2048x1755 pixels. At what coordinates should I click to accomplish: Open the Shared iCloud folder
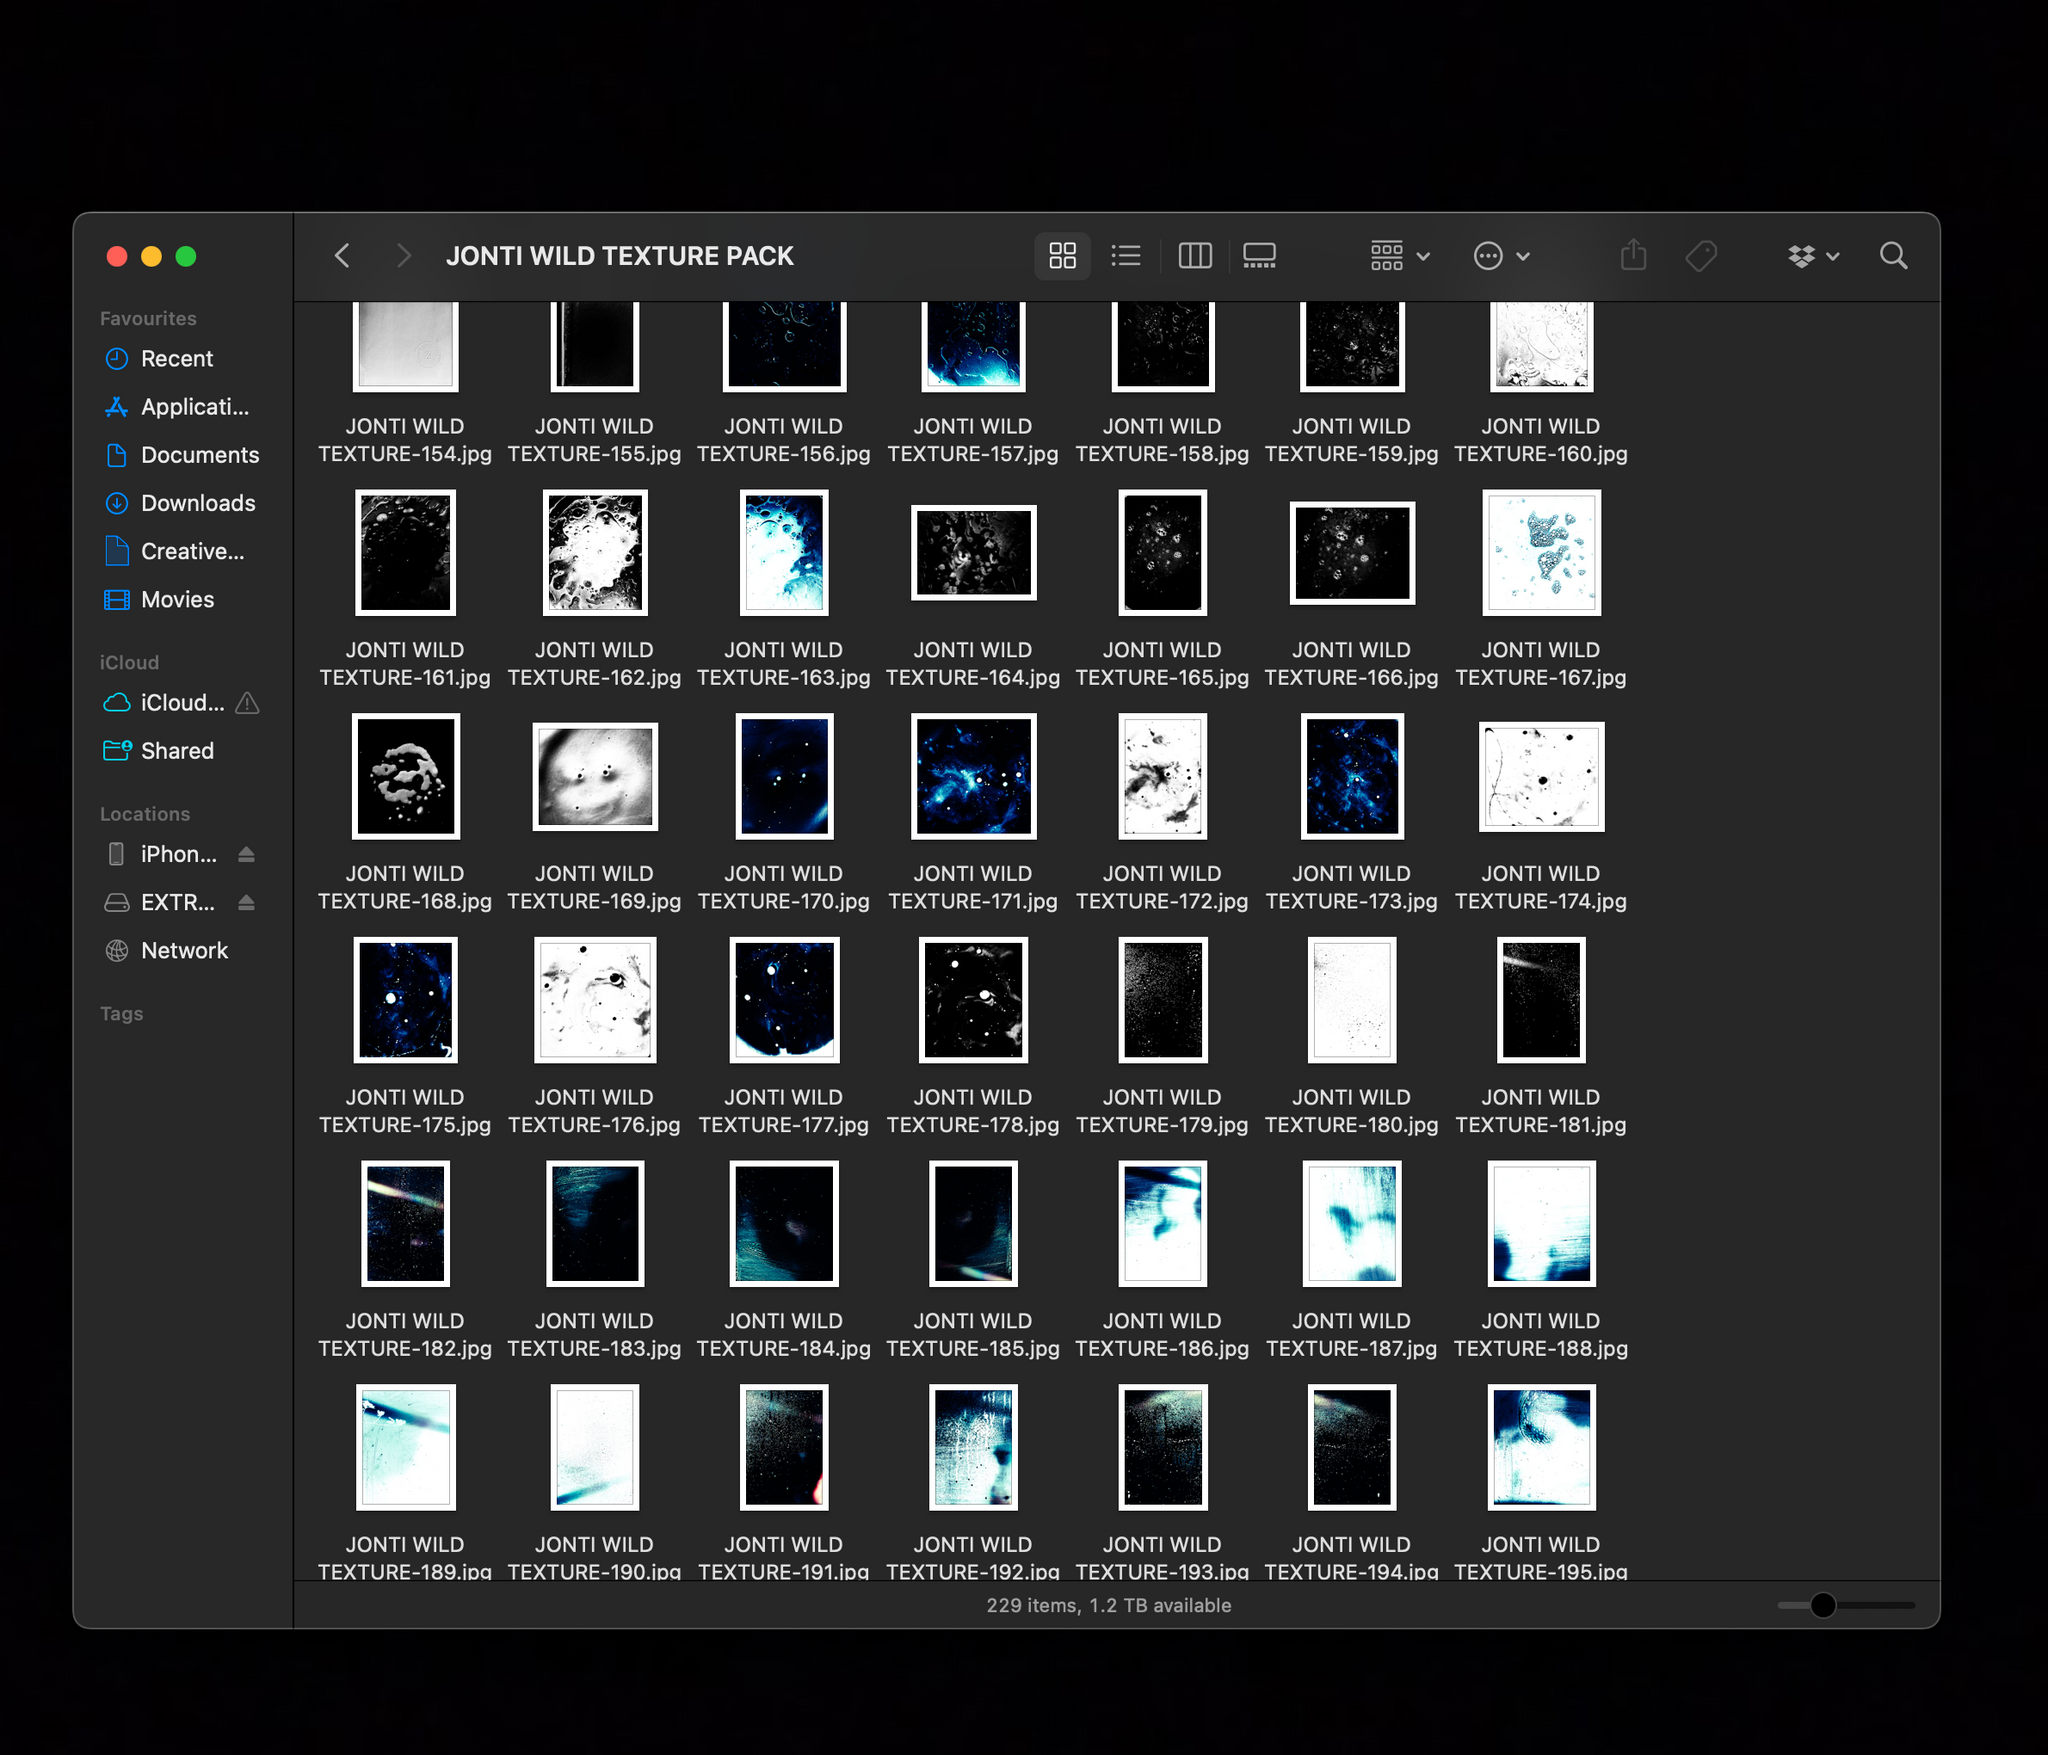[177, 751]
